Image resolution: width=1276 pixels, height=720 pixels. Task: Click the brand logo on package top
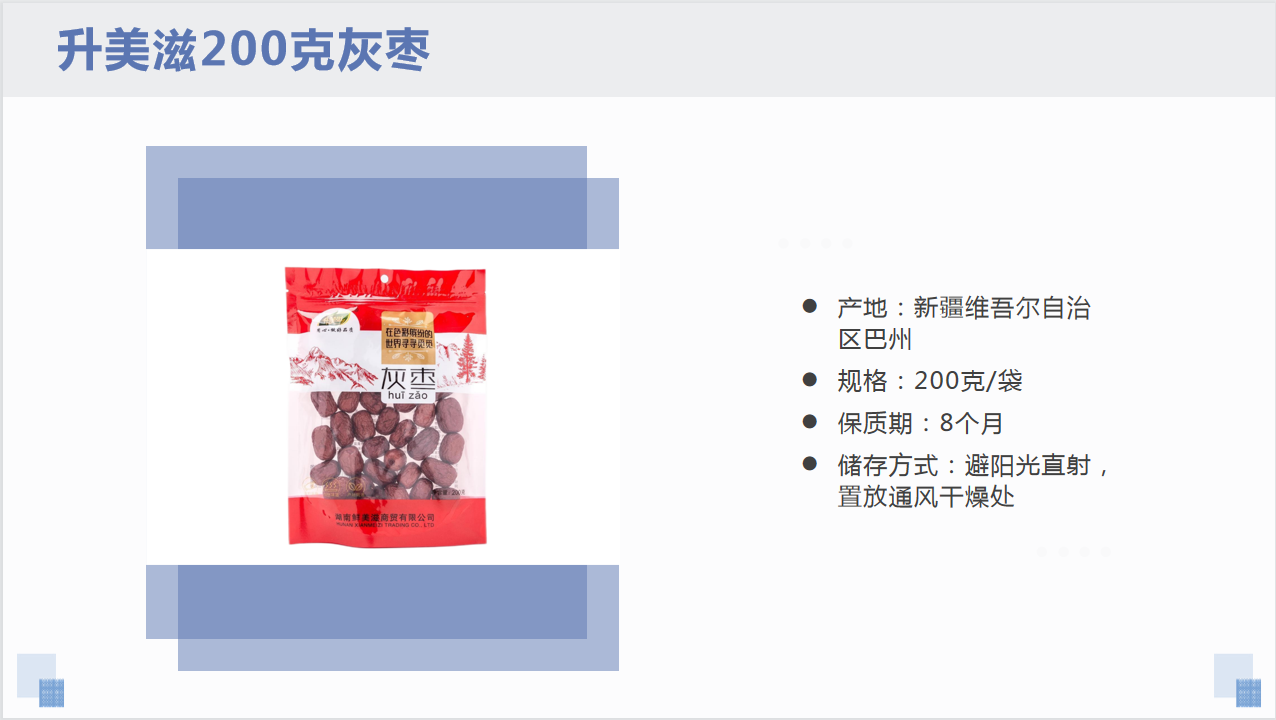[x=331, y=323]
